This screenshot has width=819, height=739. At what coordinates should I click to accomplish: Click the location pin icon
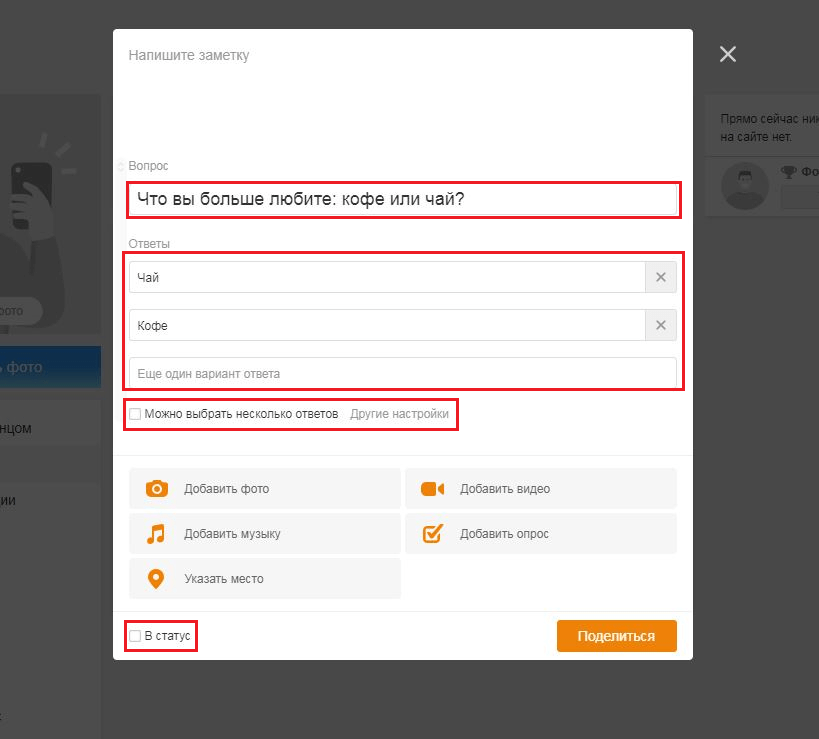click(x=156, y=579)
